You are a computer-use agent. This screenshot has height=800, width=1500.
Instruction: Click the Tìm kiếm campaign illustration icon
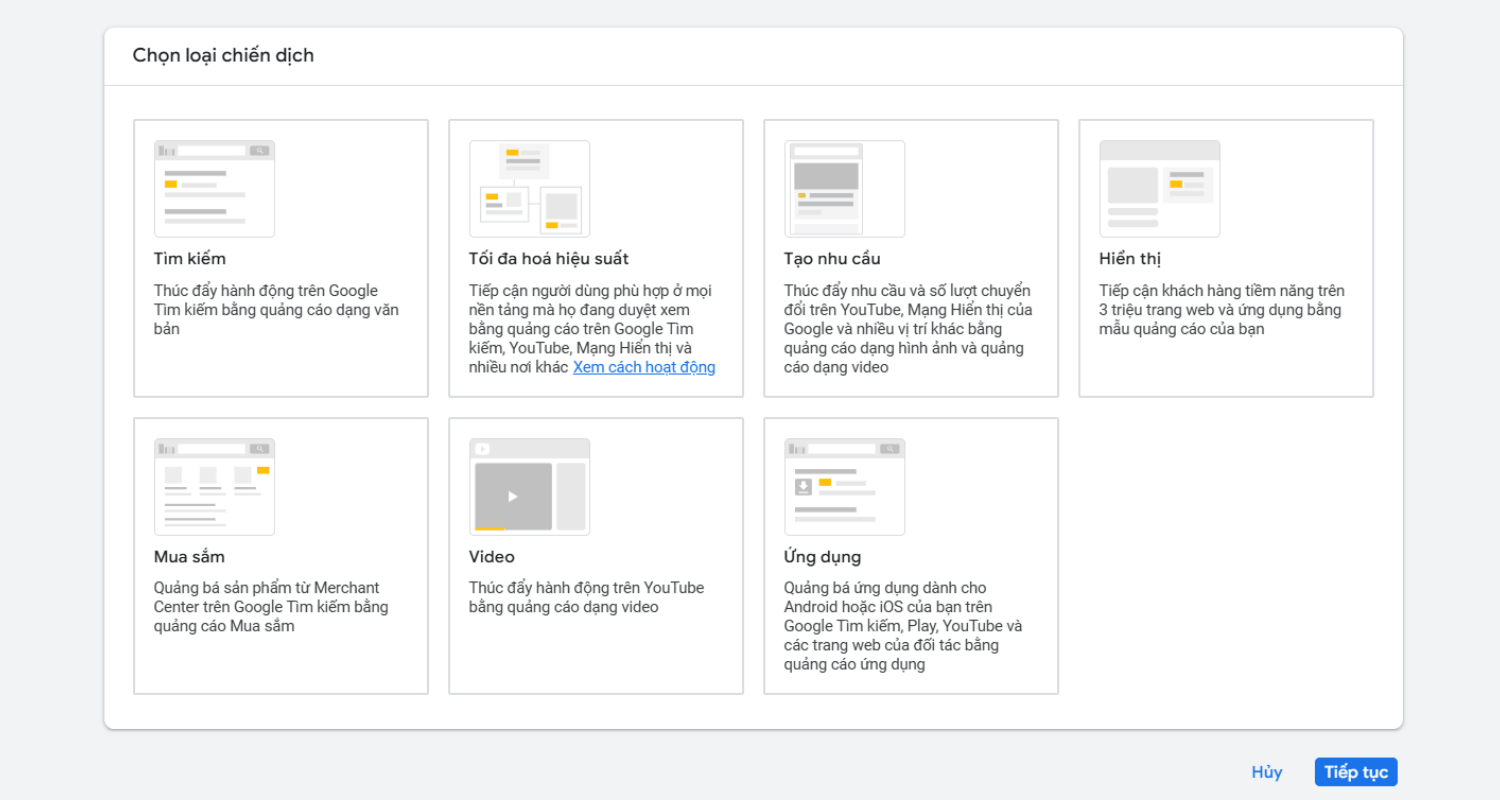[214, 188]
